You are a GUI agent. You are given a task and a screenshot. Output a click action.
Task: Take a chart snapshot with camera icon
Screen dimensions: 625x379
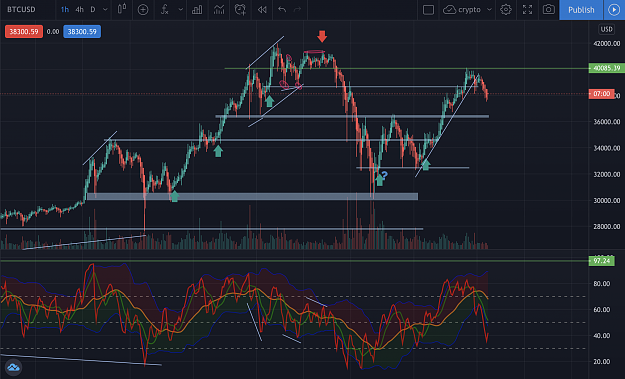549,10
